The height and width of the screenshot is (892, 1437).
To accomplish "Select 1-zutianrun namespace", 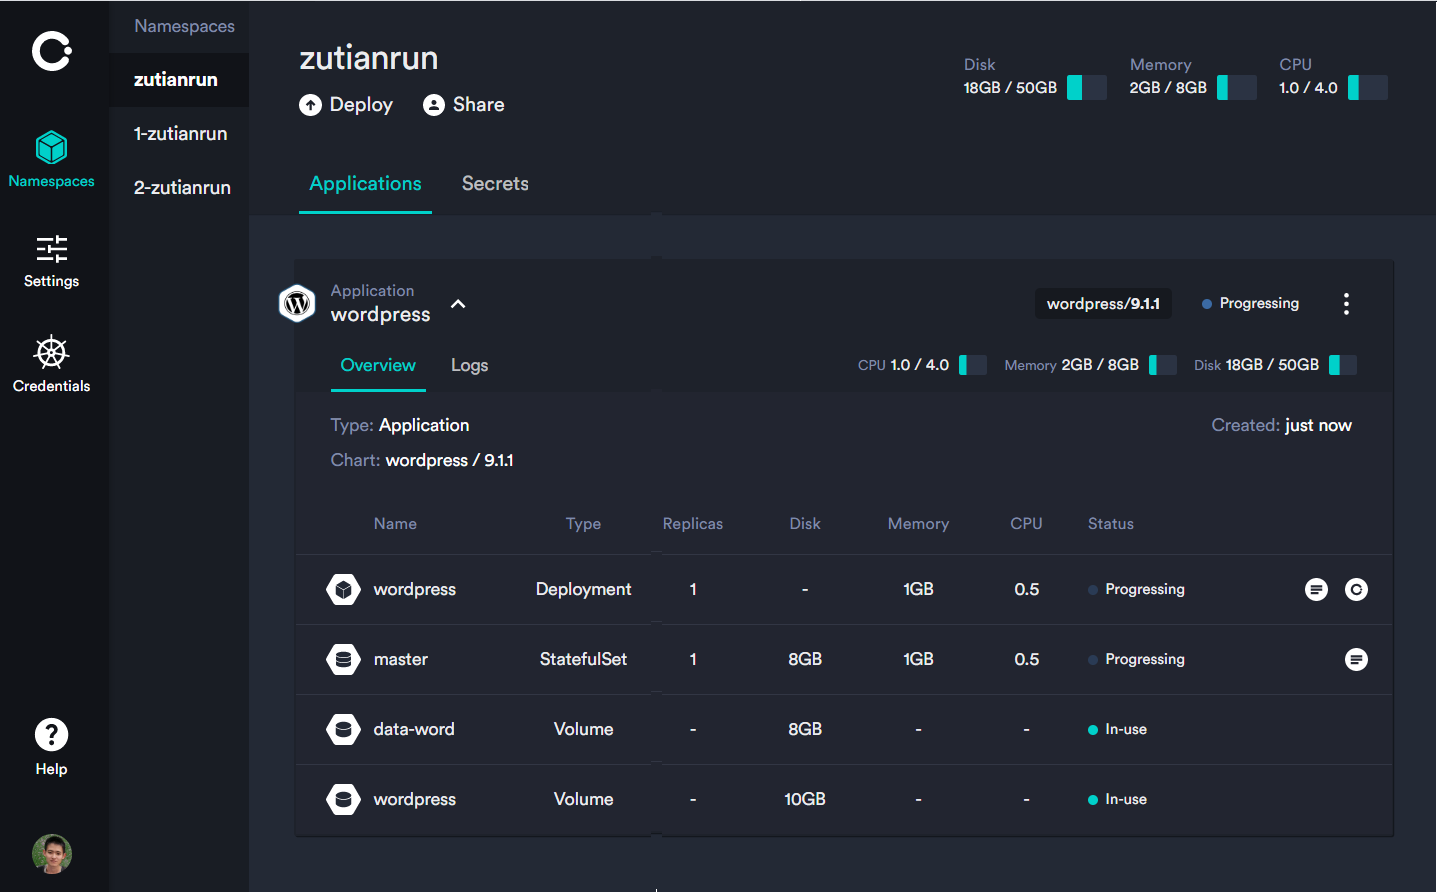I will [x=179, y=134].
